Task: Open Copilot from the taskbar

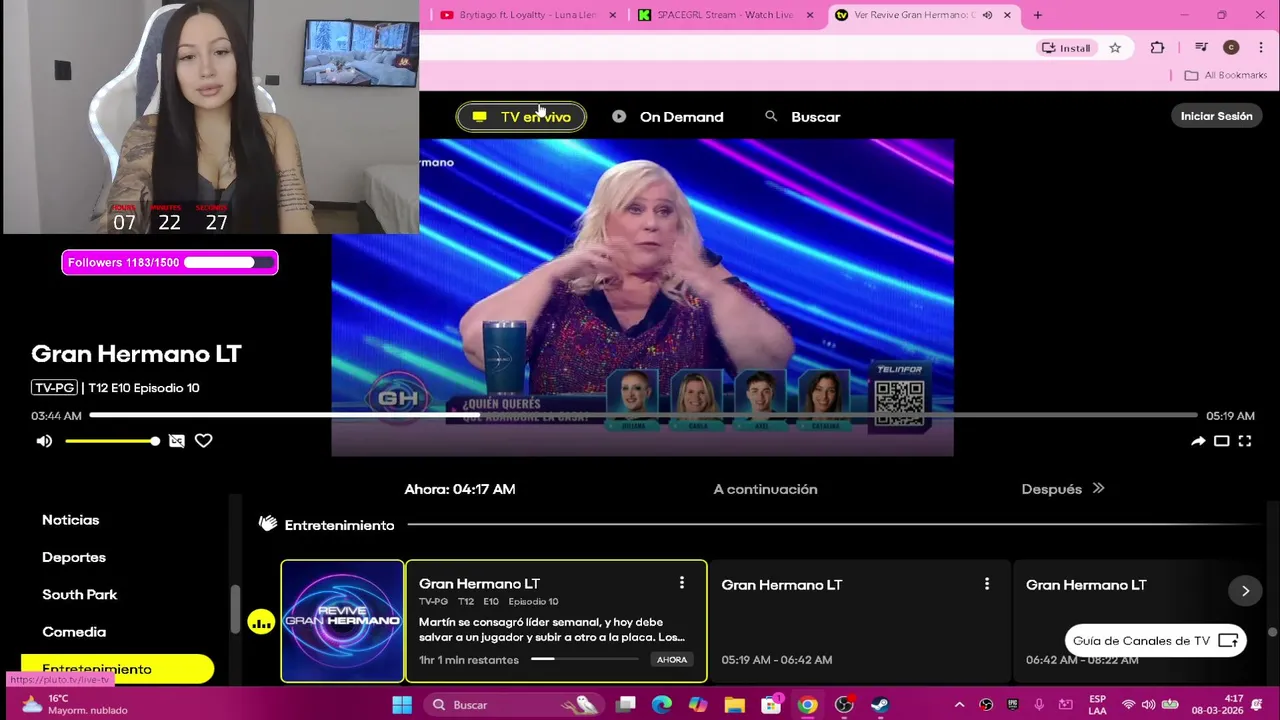Action: tap(698, 705)
